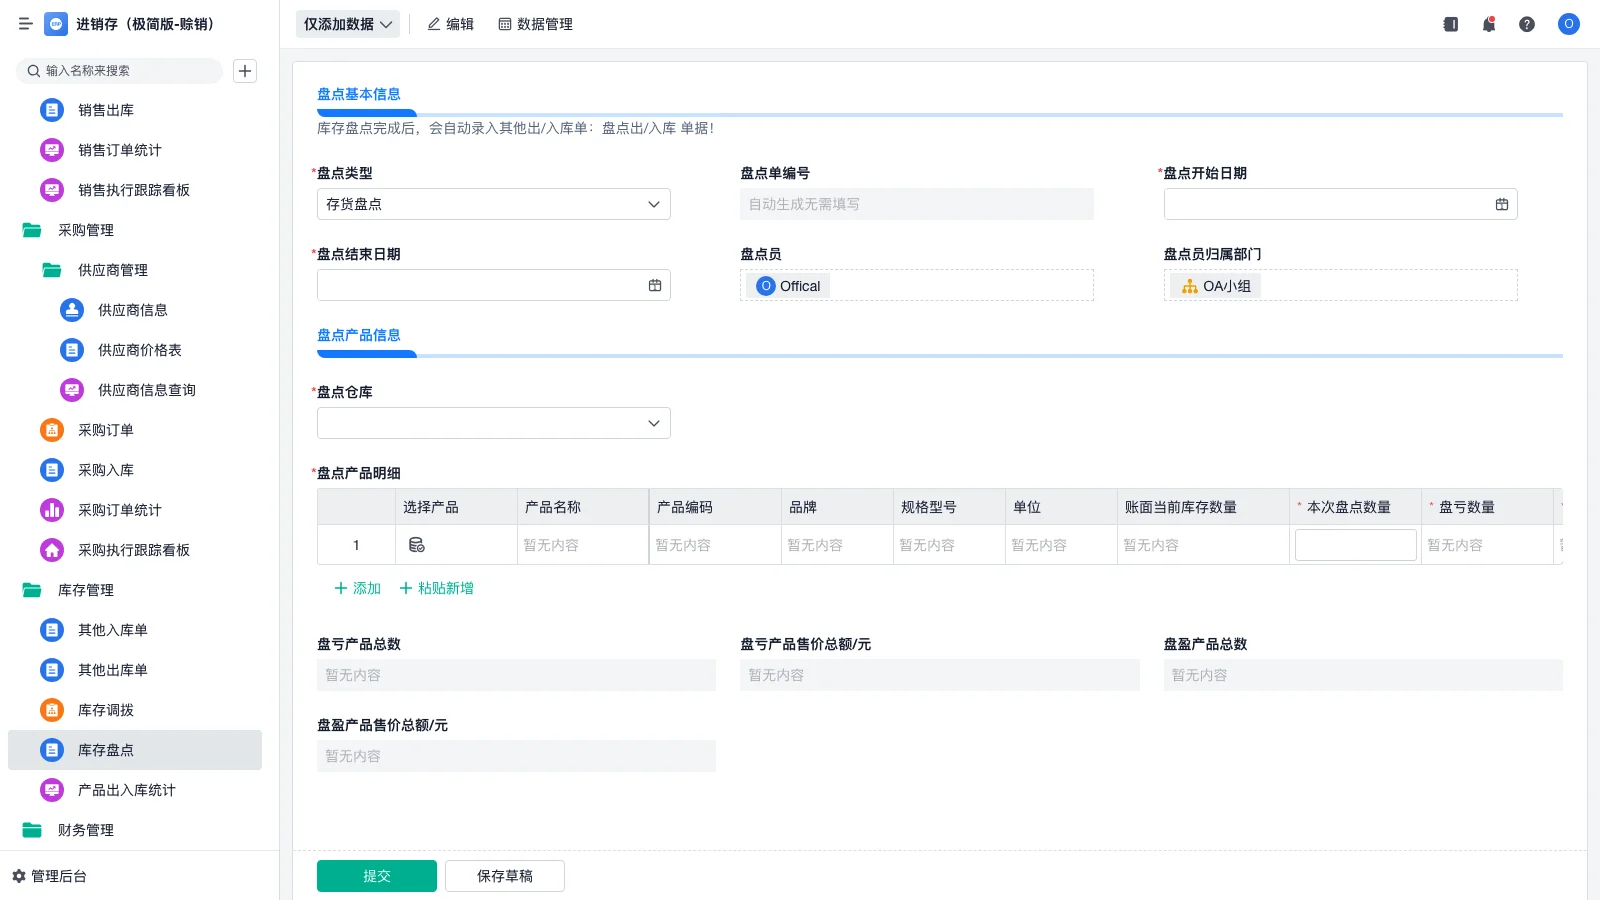Click the 采购执行跟踪看板 icon

click(x=51, y=550)
